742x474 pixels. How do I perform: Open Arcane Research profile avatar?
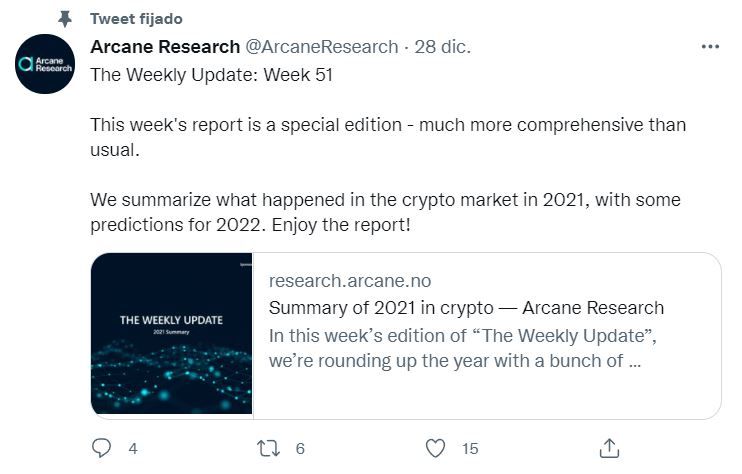coord(45,64)
